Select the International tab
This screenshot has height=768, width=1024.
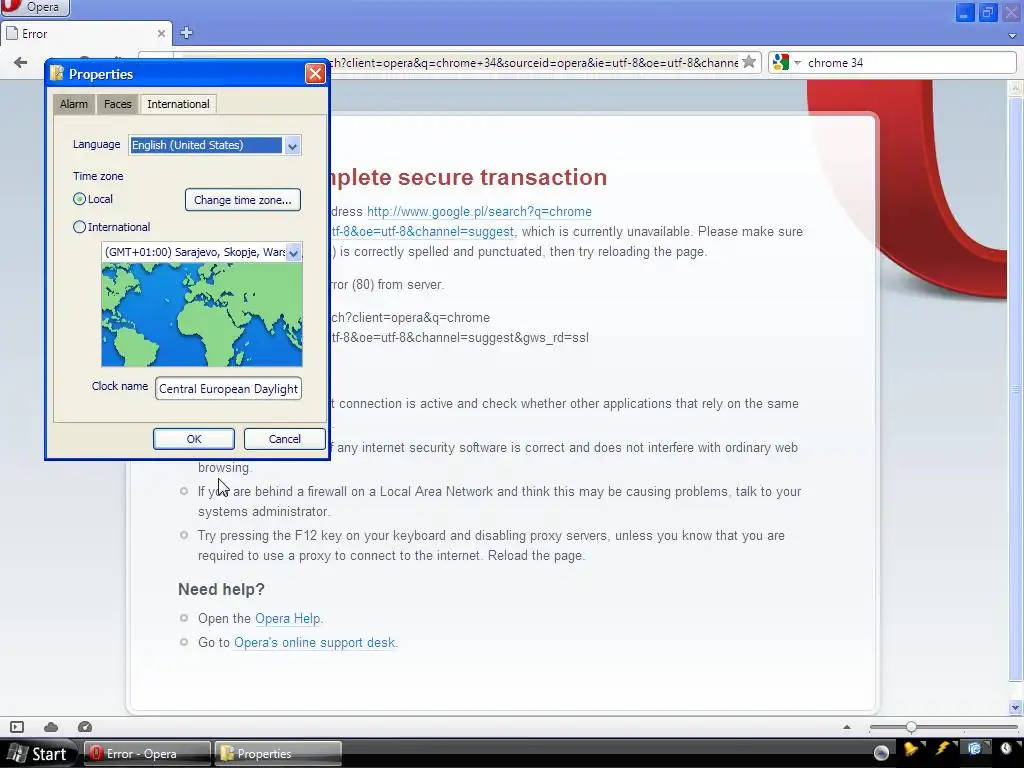click(x=178, y=104)
